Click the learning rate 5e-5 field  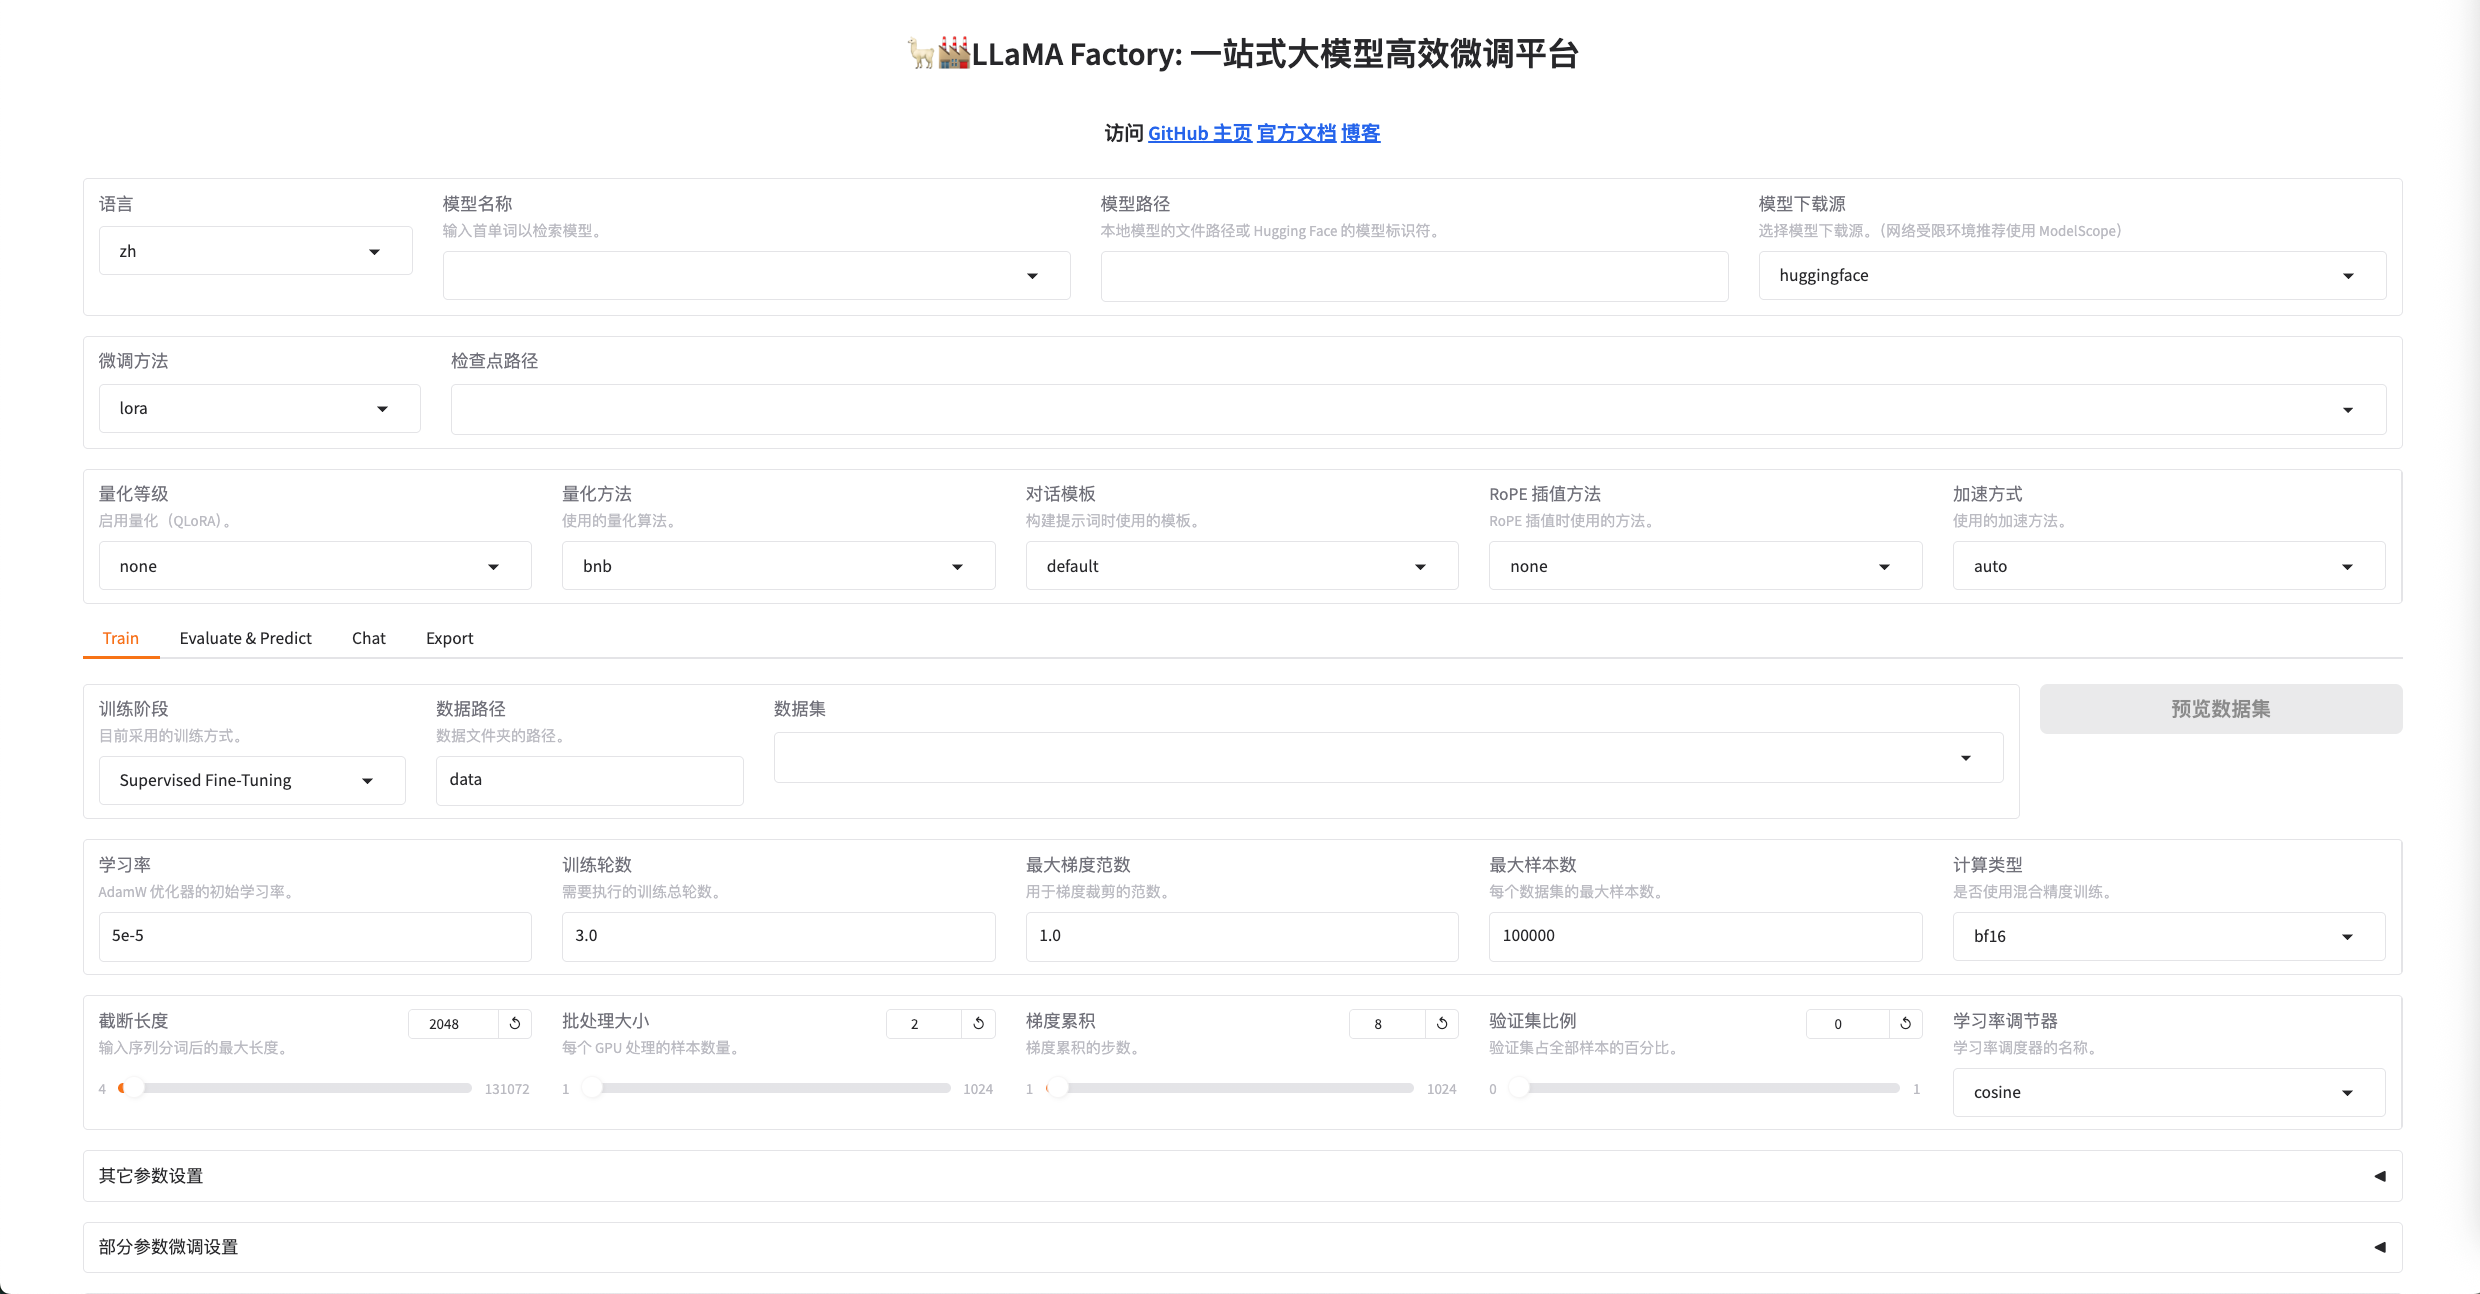coord(314,936)
